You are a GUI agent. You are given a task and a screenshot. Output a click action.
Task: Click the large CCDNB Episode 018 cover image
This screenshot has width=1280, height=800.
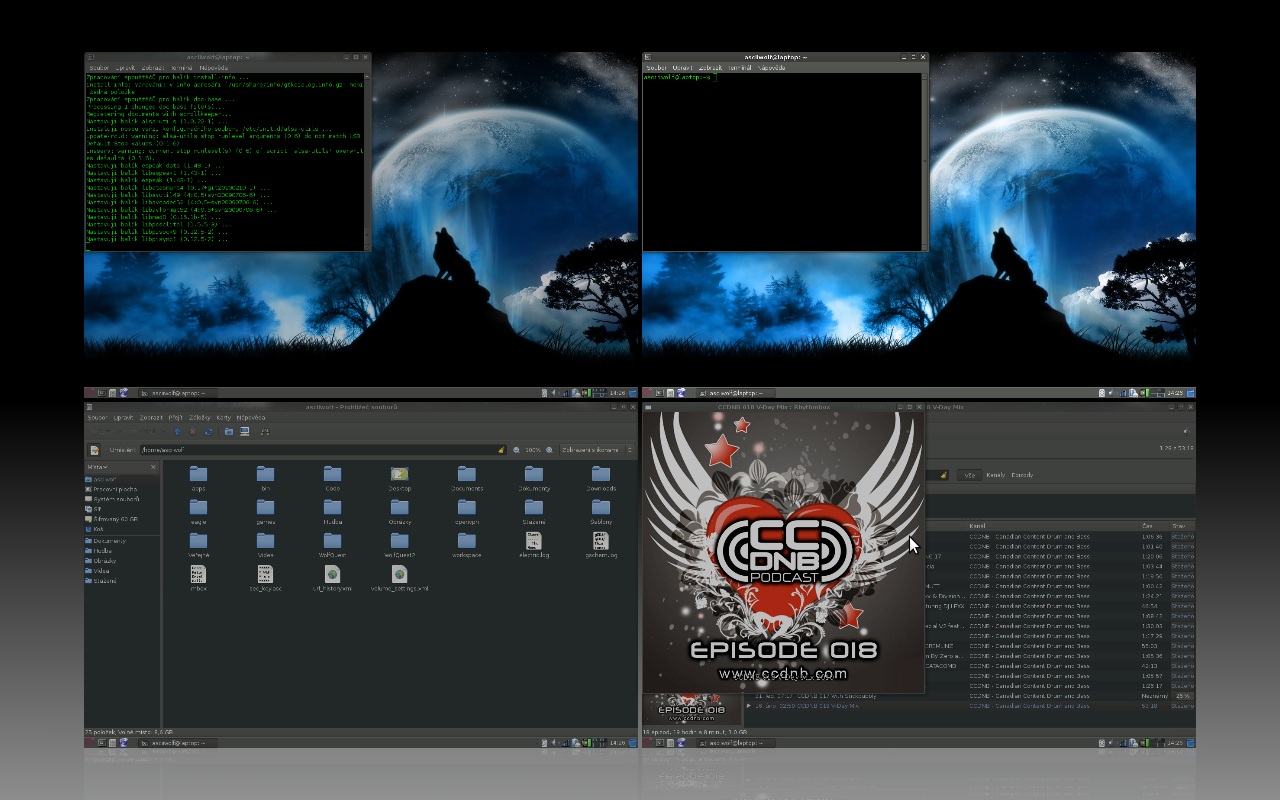pyautogui.click(x=782, y=552)
